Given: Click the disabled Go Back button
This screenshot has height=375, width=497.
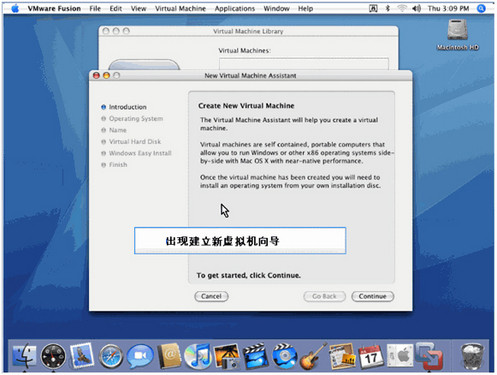Looking at the screenshot, I should coord(324,296).
